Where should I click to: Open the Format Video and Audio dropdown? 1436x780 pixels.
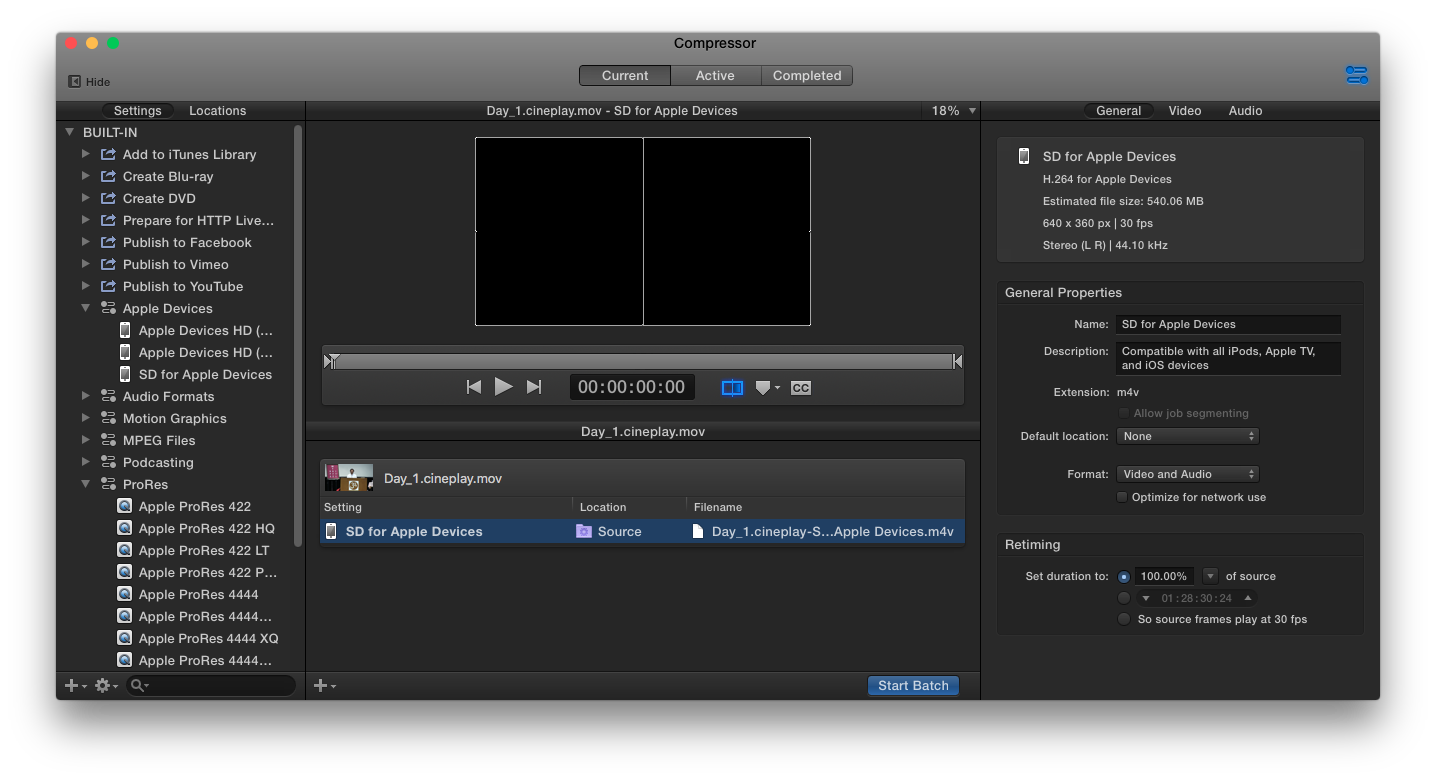(x=1187, y=474)
